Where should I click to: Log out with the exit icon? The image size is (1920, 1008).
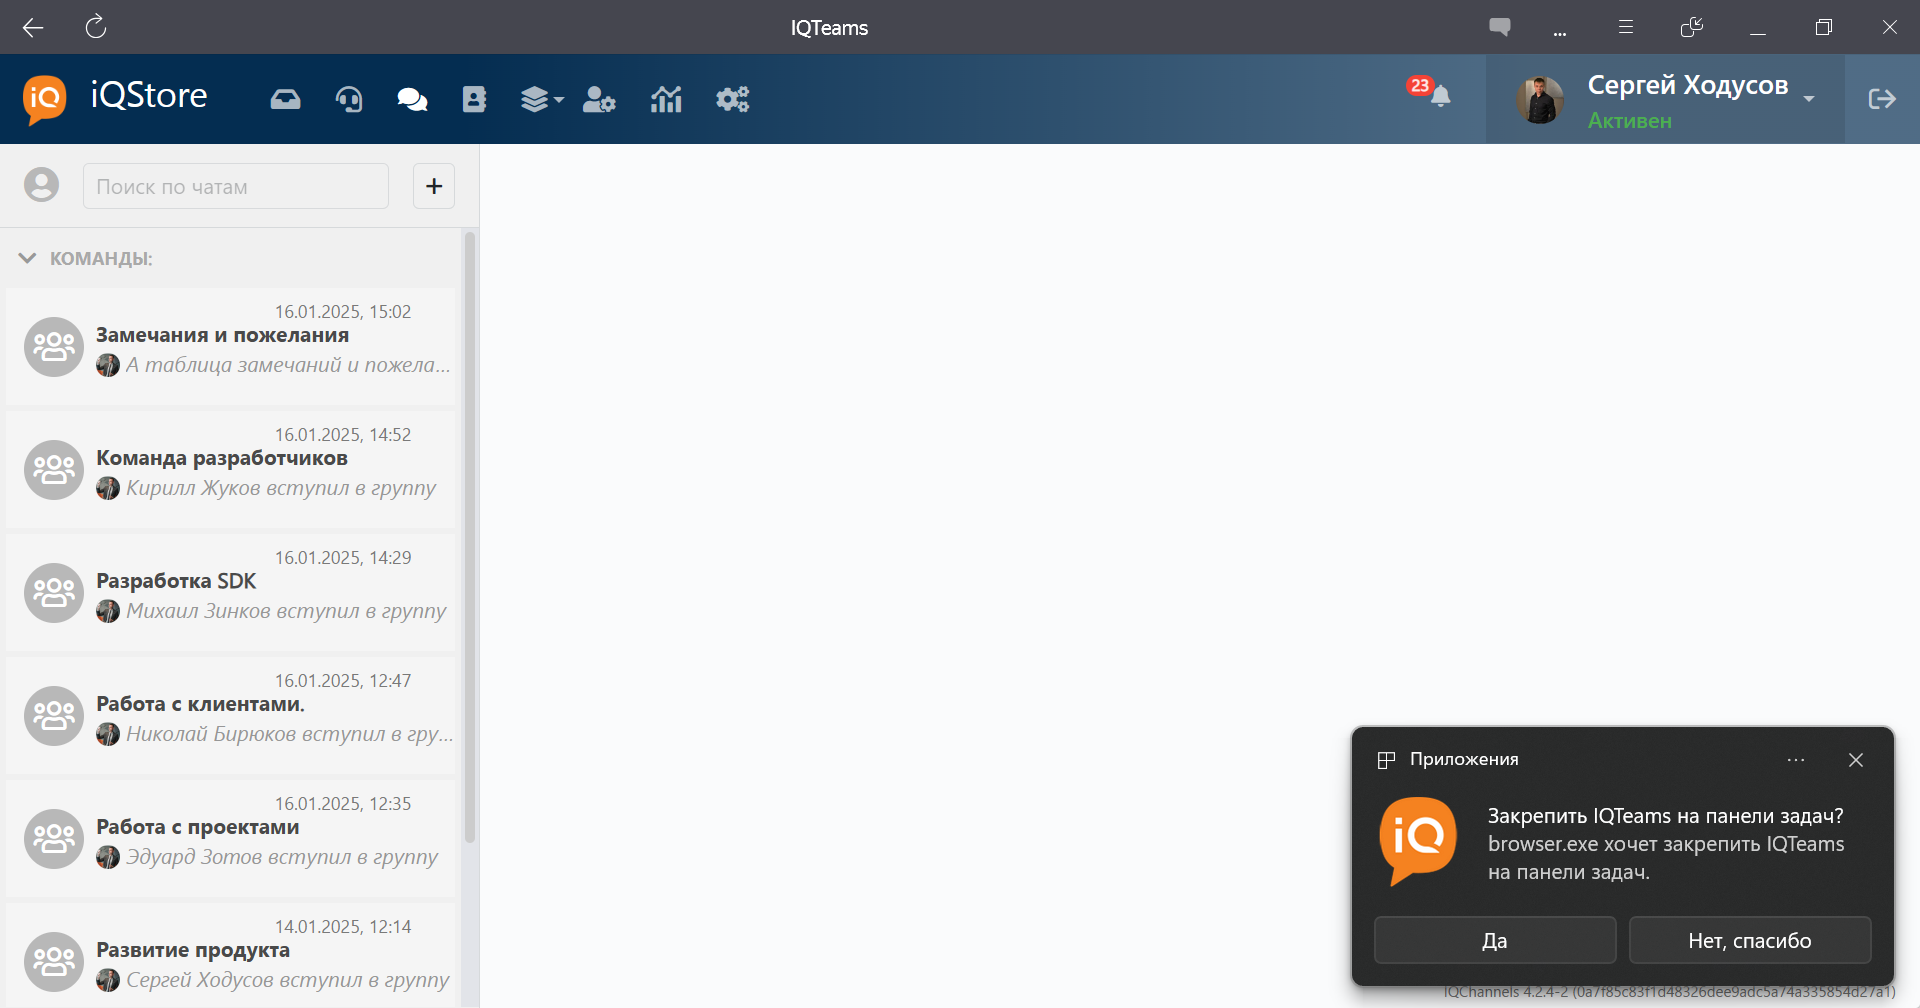[1882, 99]
